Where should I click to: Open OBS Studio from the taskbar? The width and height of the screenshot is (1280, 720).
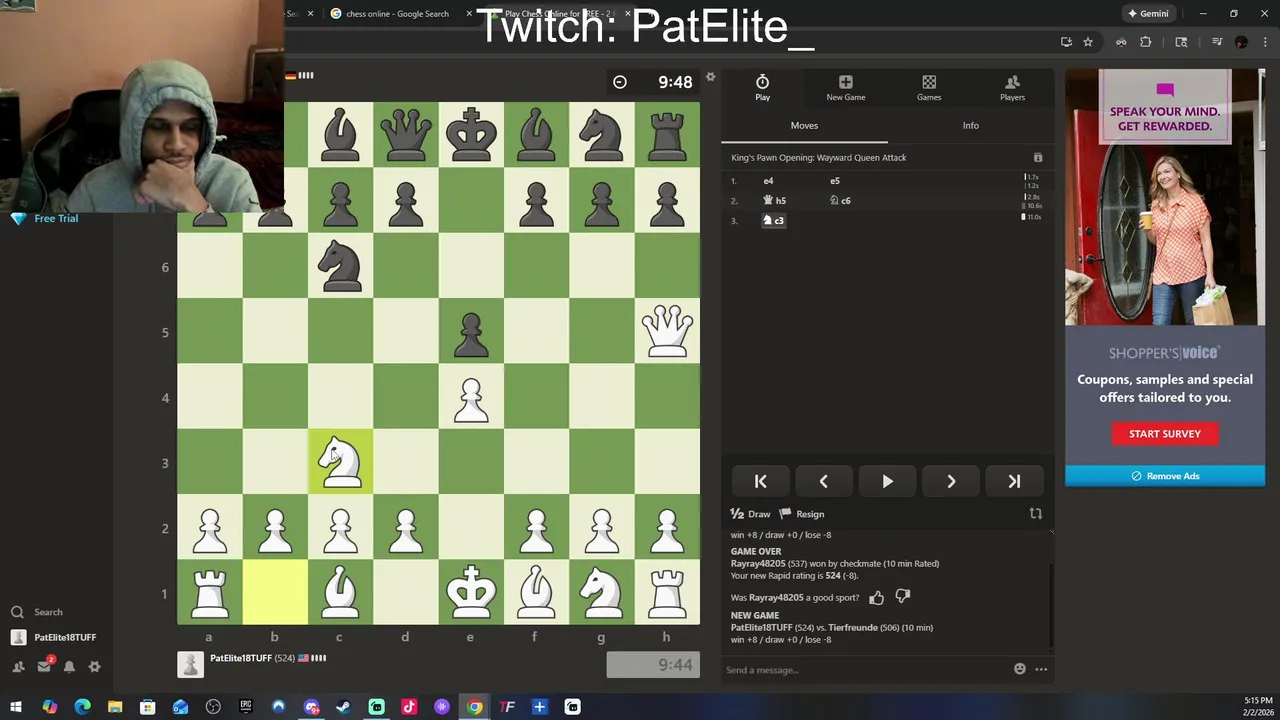[x=213, y=707]
